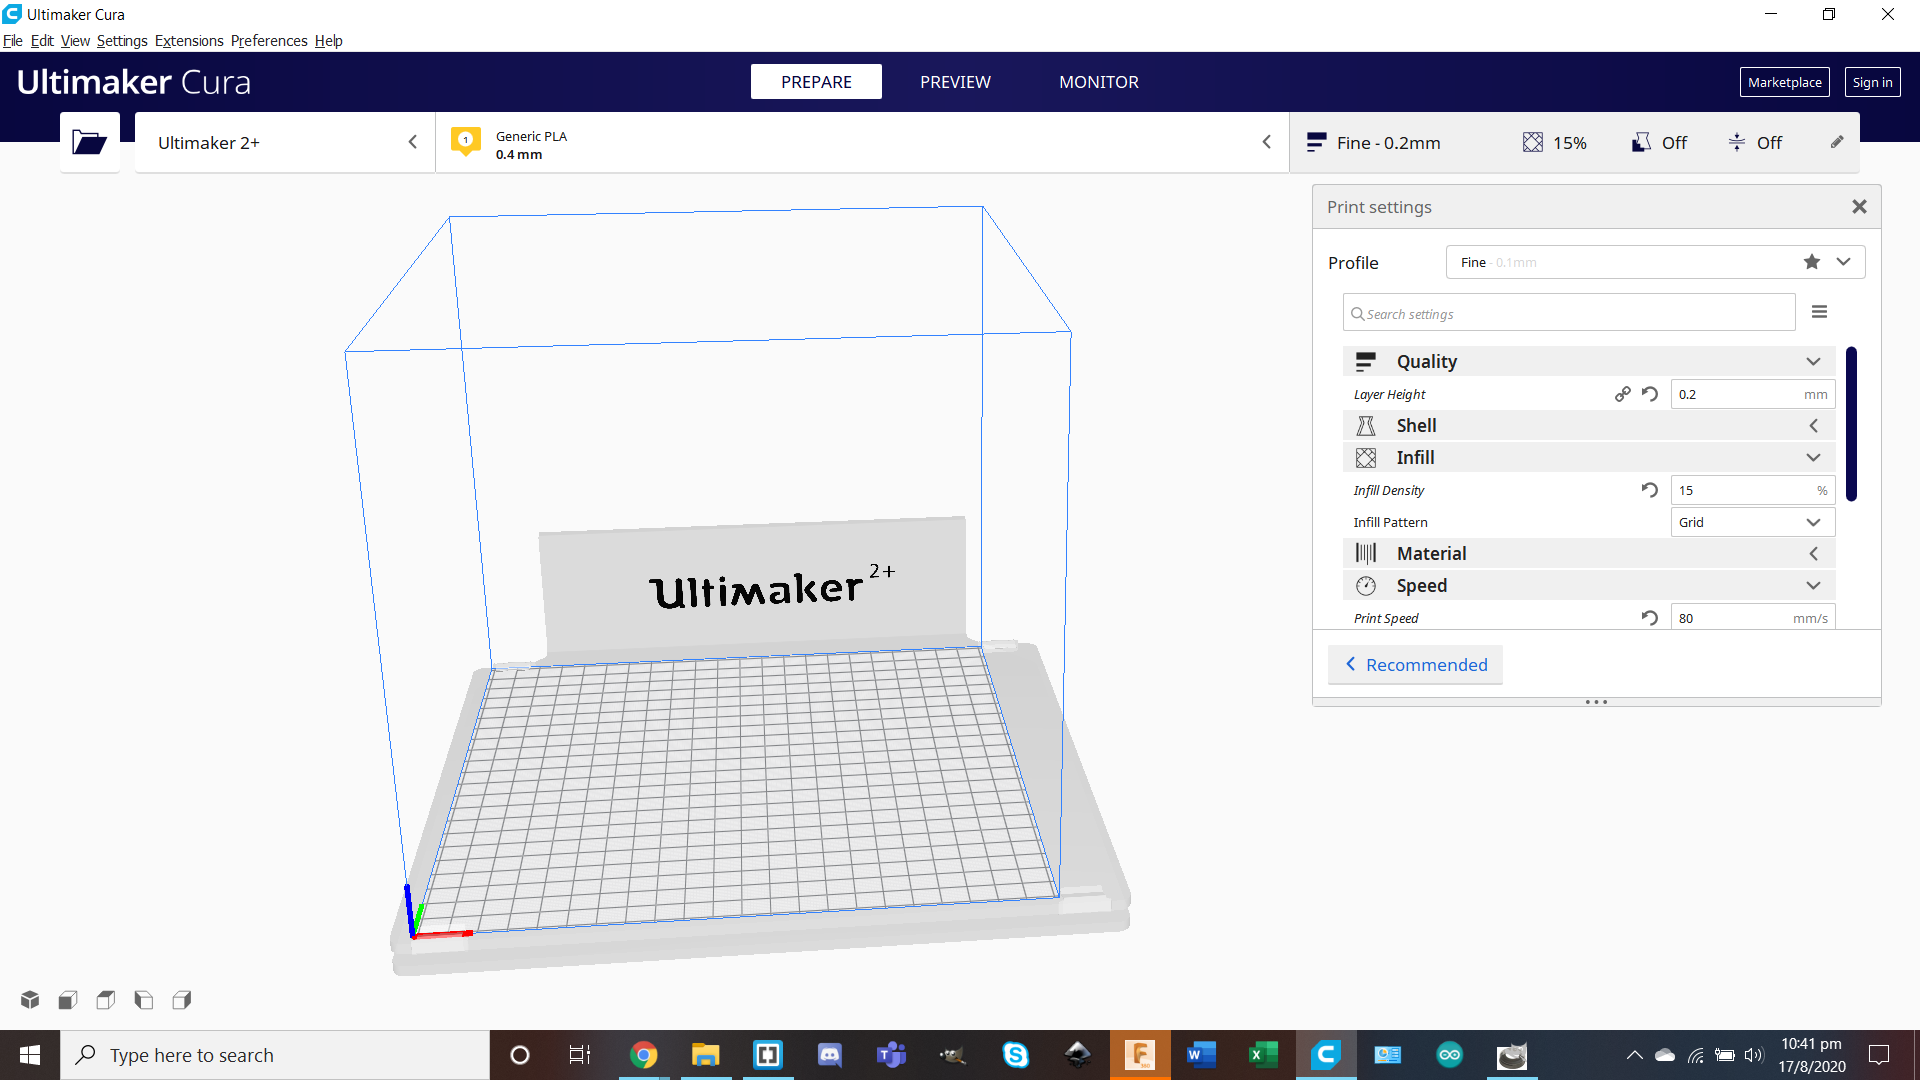This screenshot has width=1920, height=1080.
Task: Open the Edit menu
Action: [x=42, y=41]
